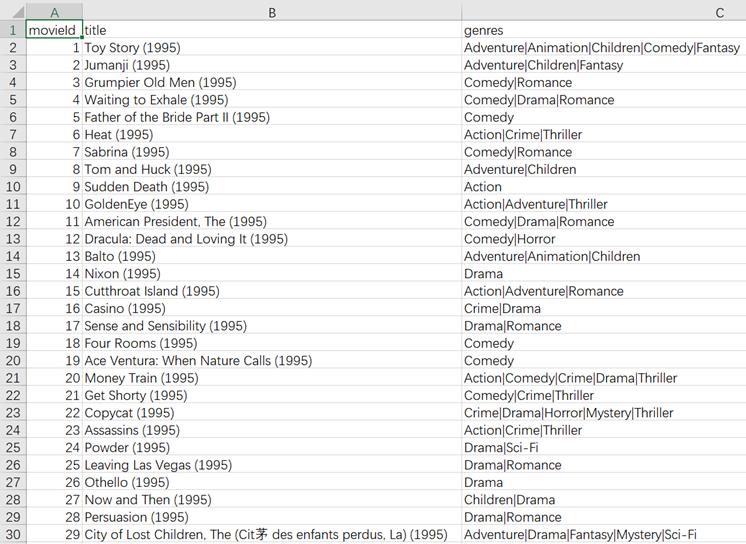Select Sense and Sensibility (1995) cell
Viewport: 746px width, 544px height.
tap(272, 326)
